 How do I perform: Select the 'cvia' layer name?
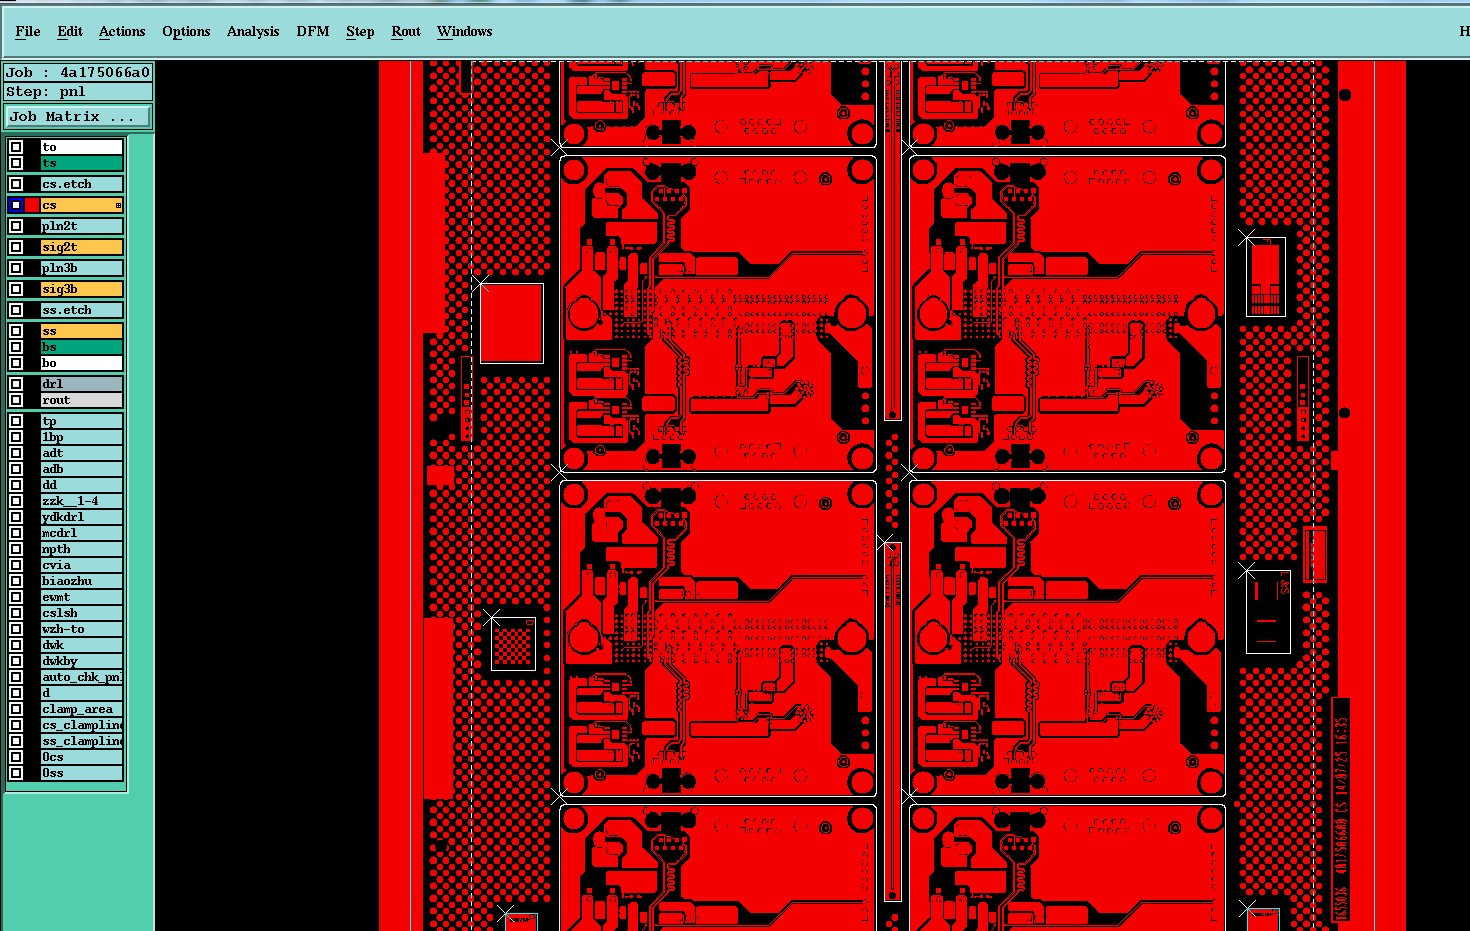click(81, 565)
